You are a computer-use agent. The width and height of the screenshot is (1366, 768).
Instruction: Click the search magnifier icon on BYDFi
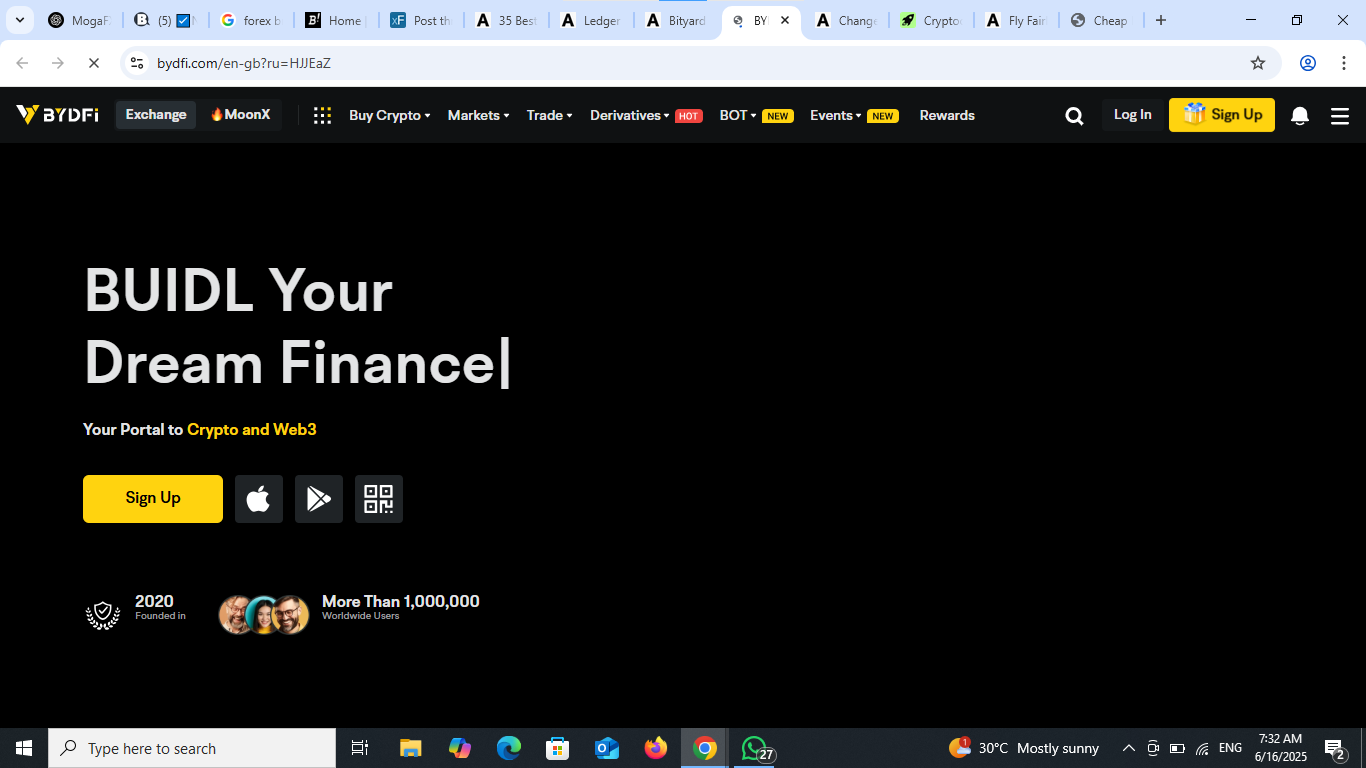point(1074,116)
